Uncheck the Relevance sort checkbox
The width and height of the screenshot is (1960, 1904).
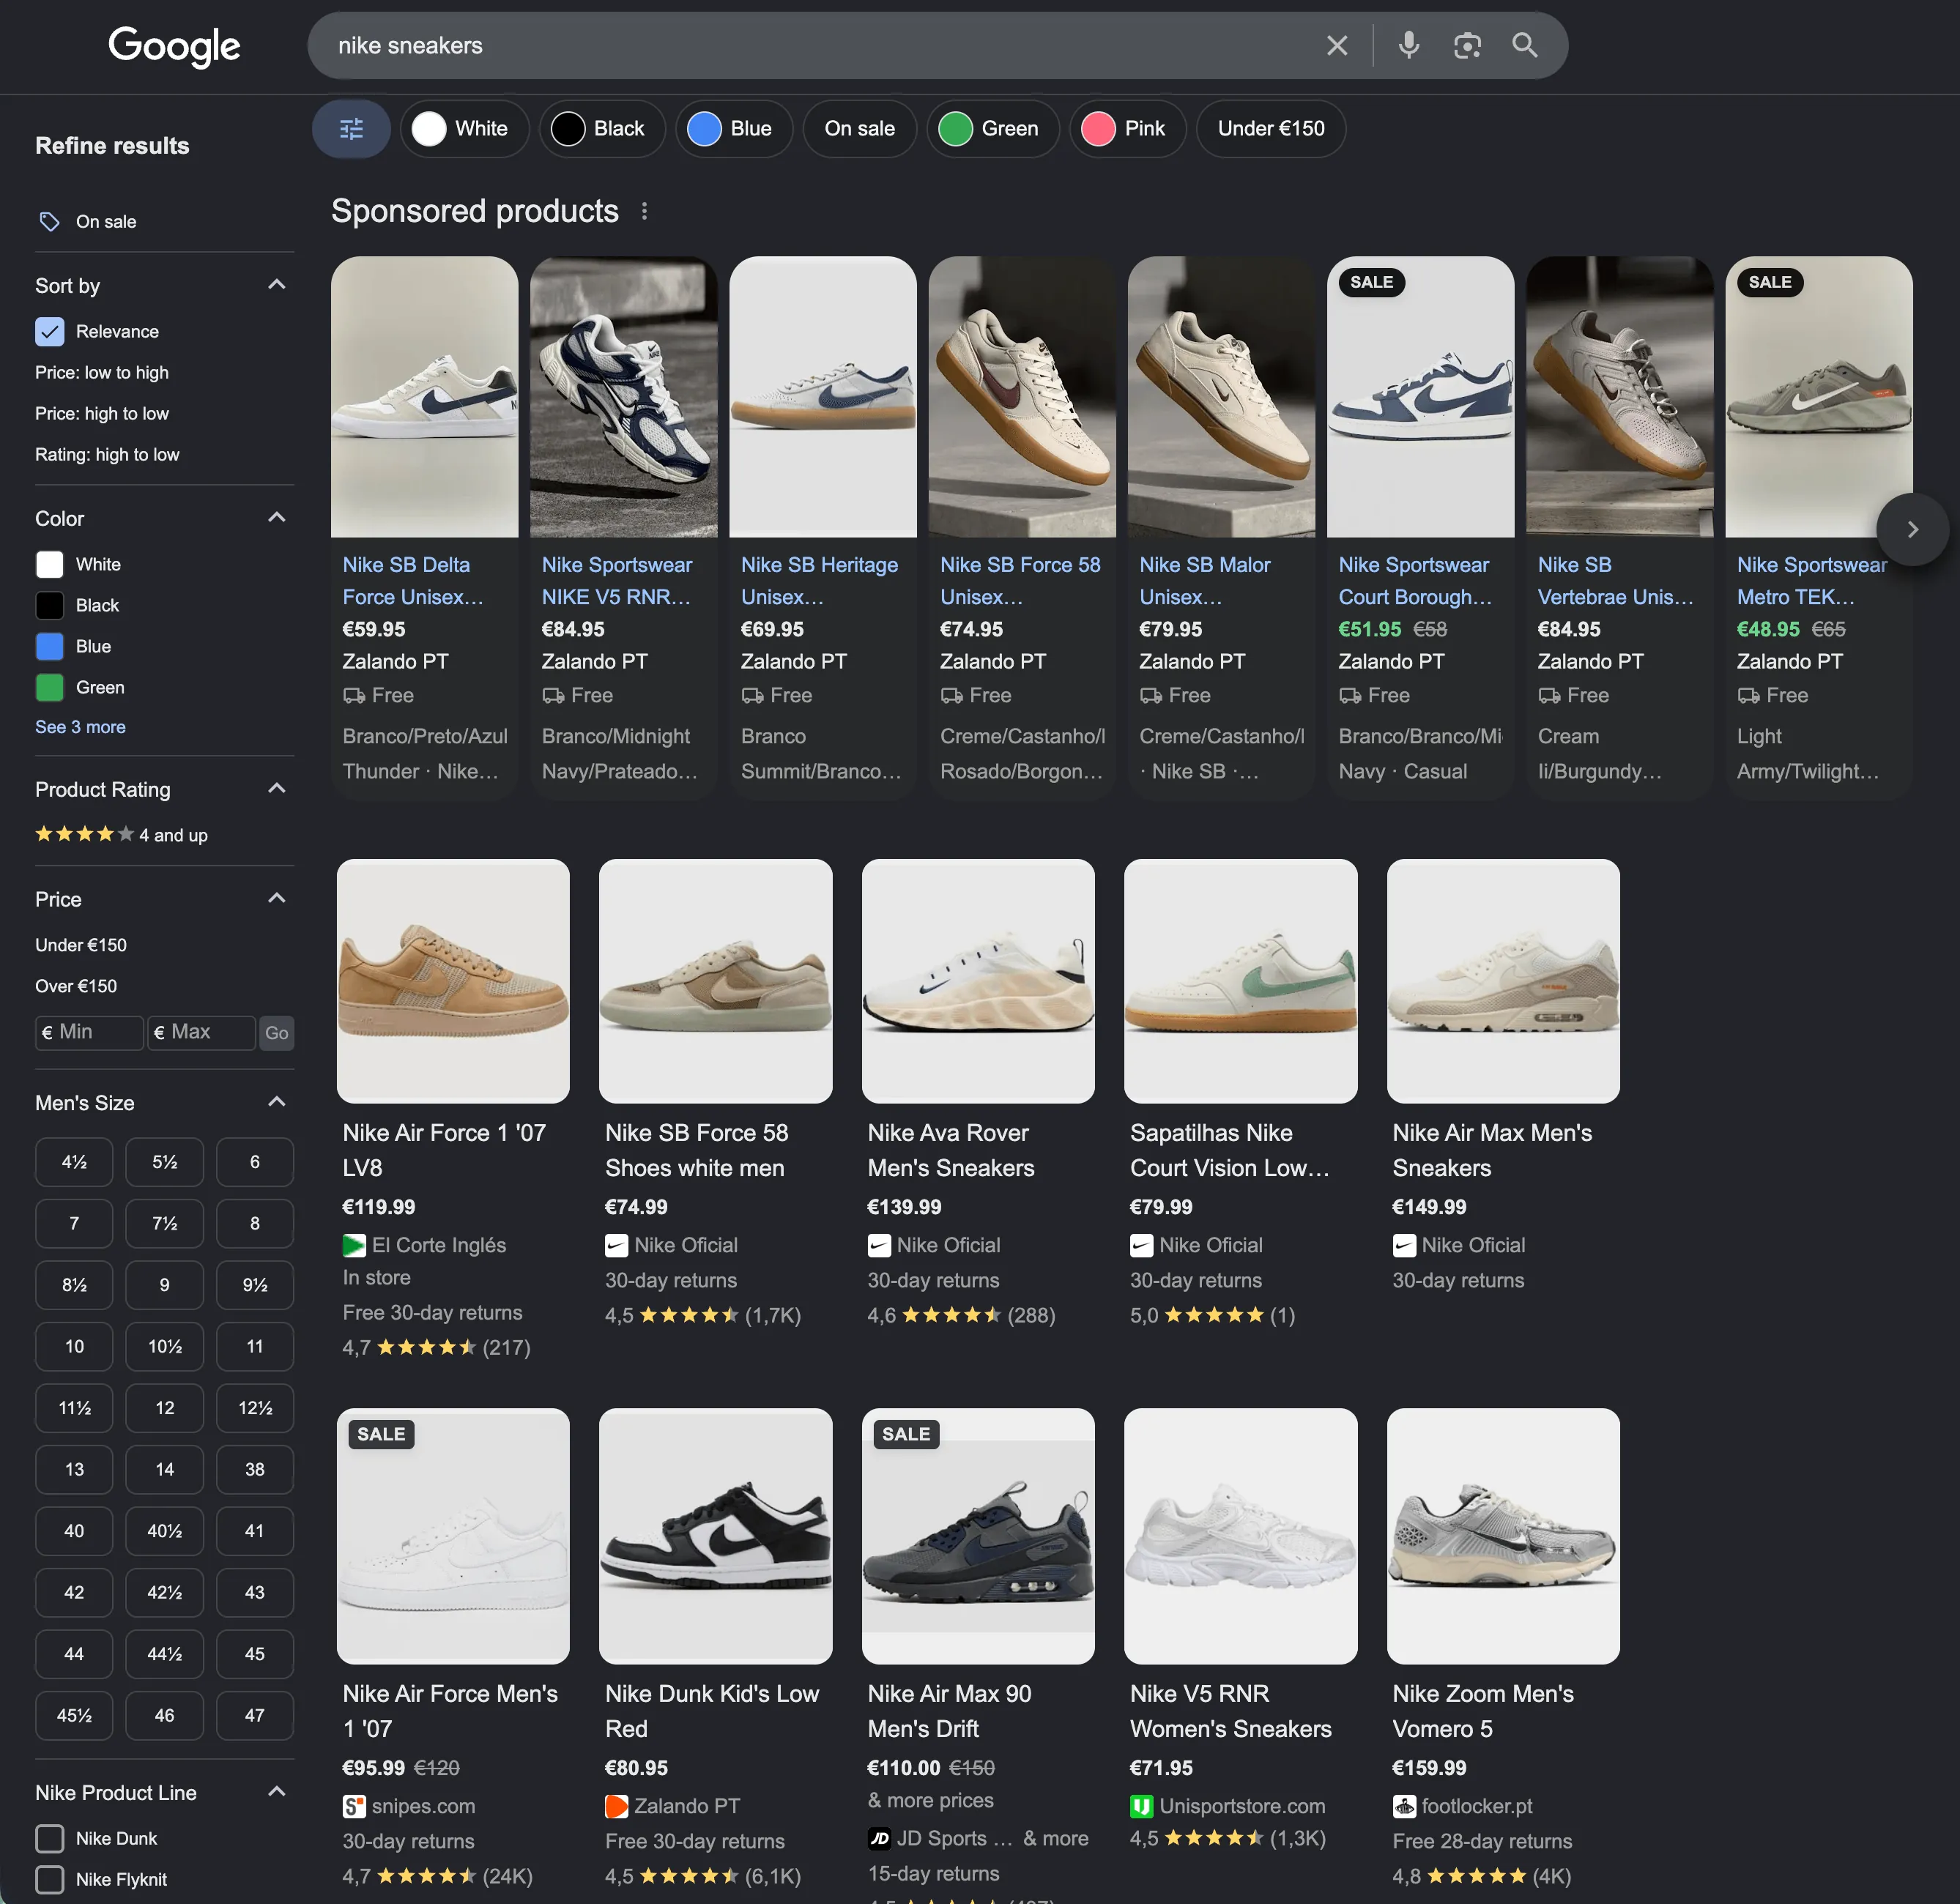49,331
